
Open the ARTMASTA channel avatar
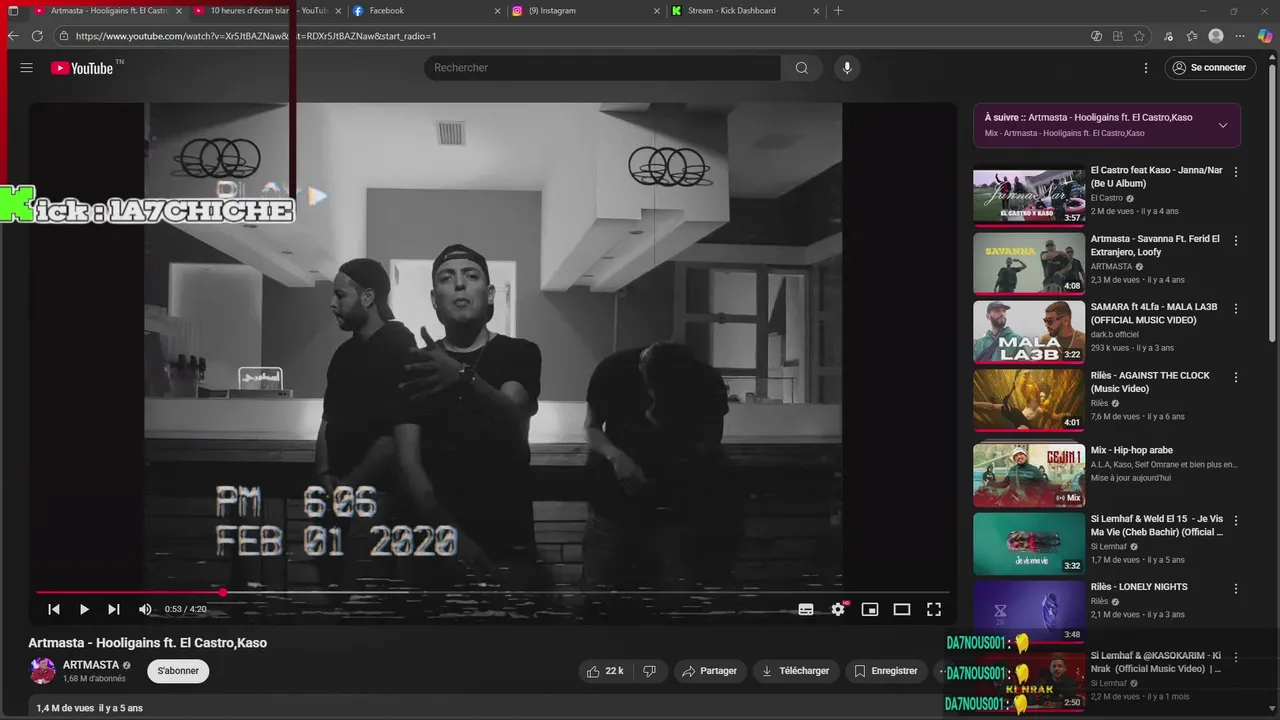(x=42, y=671)
